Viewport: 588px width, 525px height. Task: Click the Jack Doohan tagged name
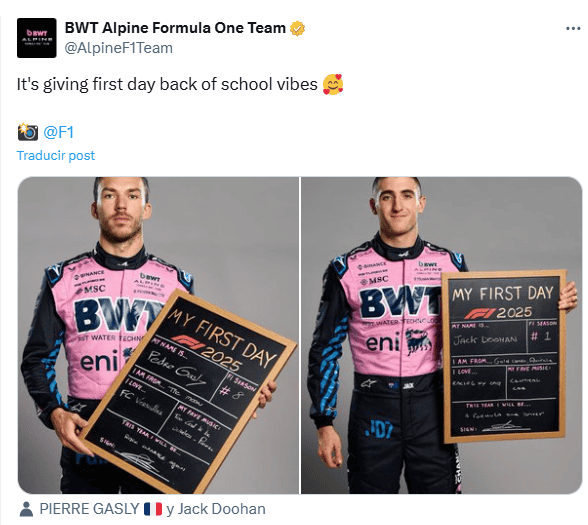[x=221, y=509]
